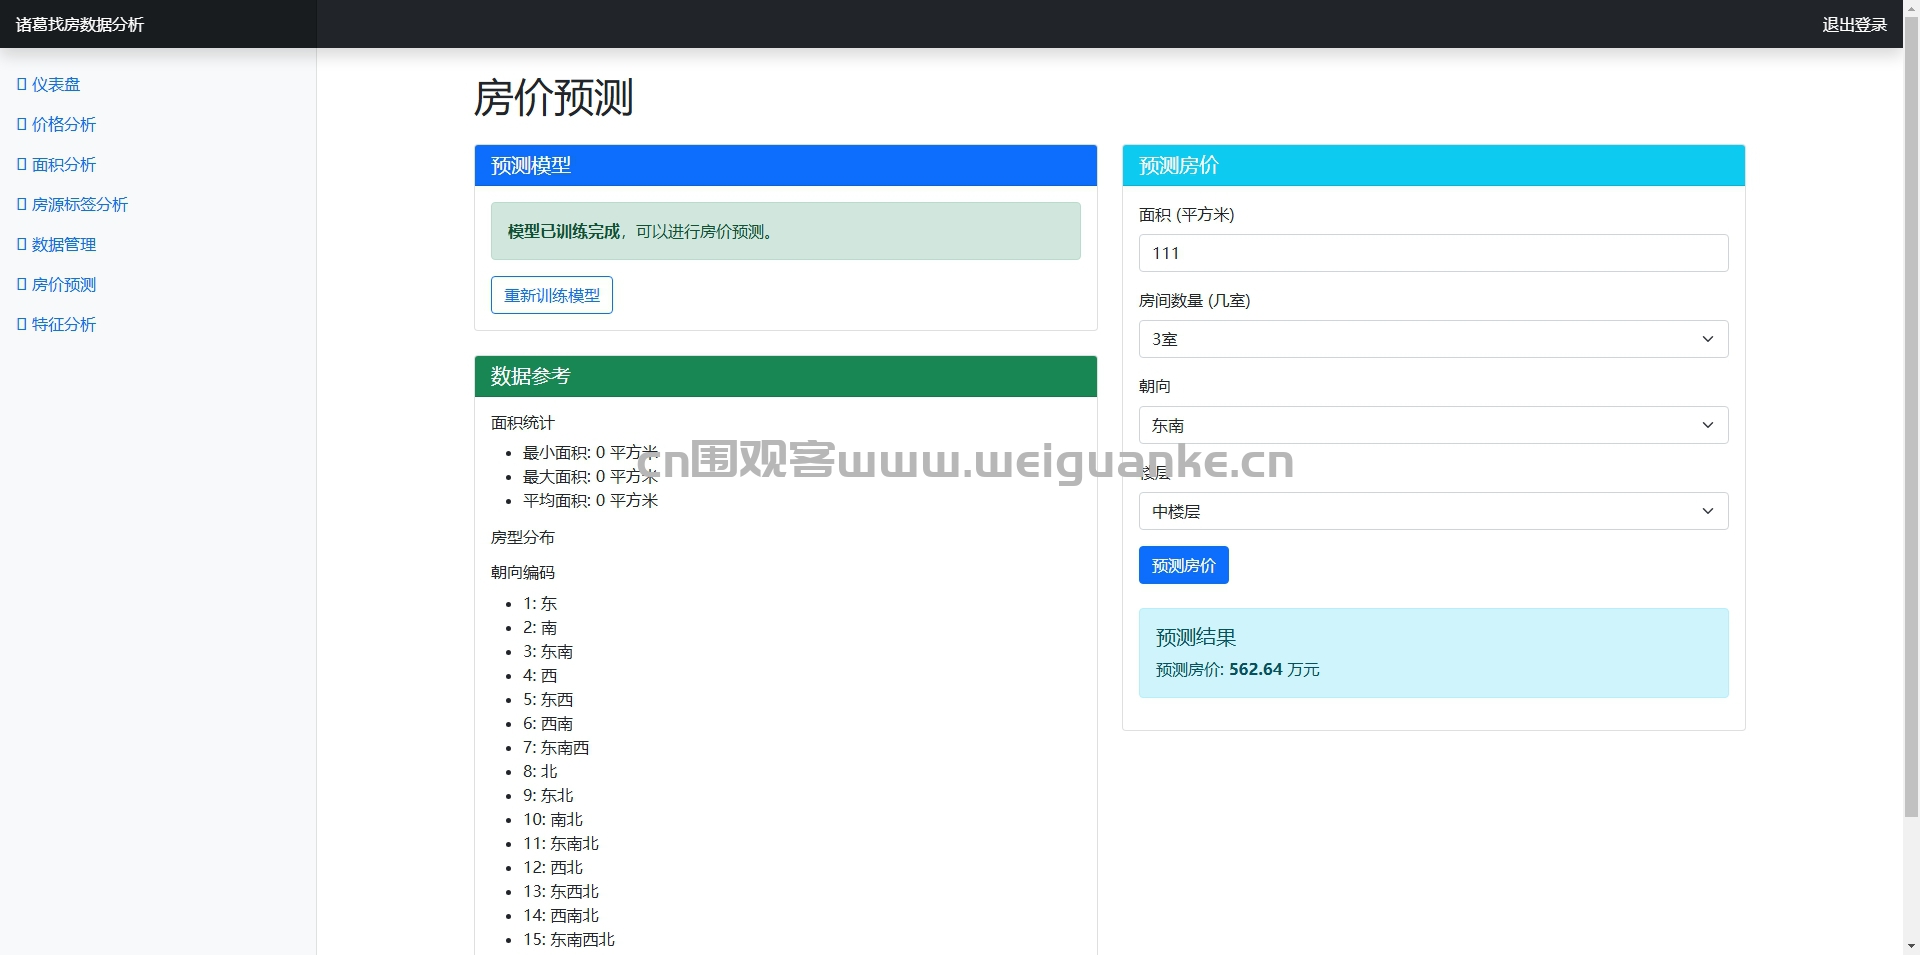
Task: Click list item 7: 东南西
Action: [x=556, y=748]
